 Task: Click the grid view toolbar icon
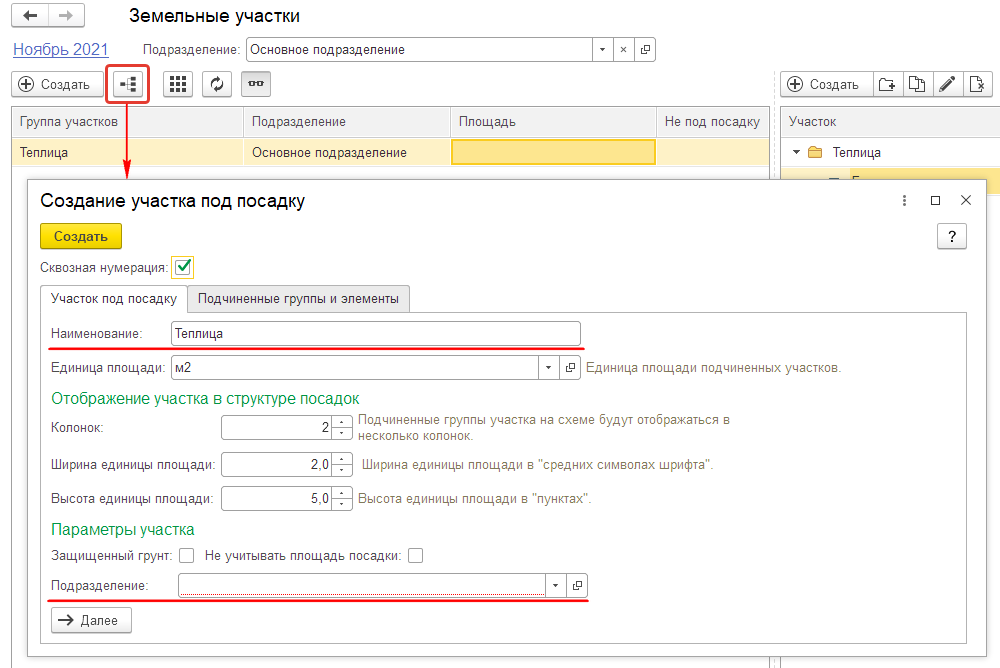tap(178, 85)
